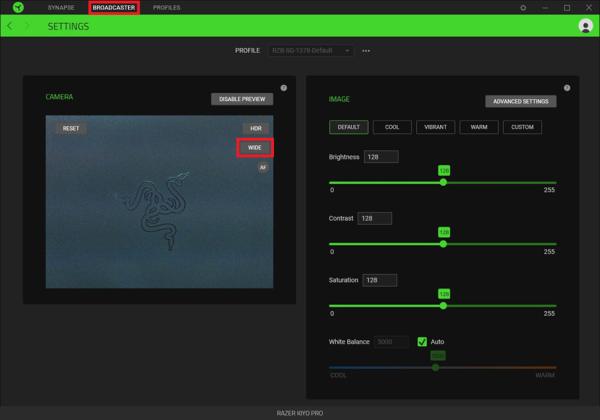The image size is (600, 420).
Task: Toggle the Auto white balance checkbox
Action: point(422,342)
